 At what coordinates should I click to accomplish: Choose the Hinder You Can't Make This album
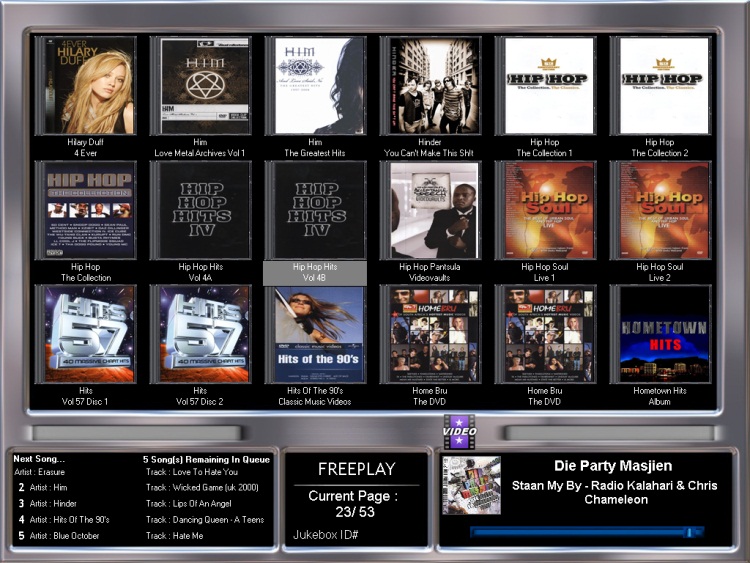pos(430,86)
